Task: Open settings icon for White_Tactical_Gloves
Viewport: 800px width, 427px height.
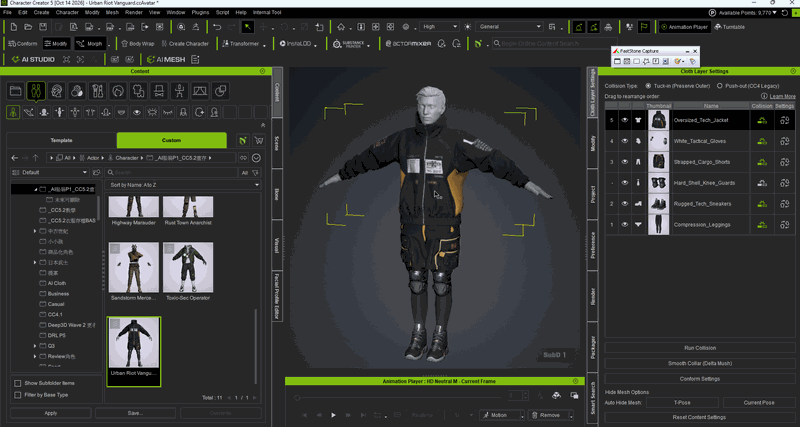Action: (x=785, y=141)
